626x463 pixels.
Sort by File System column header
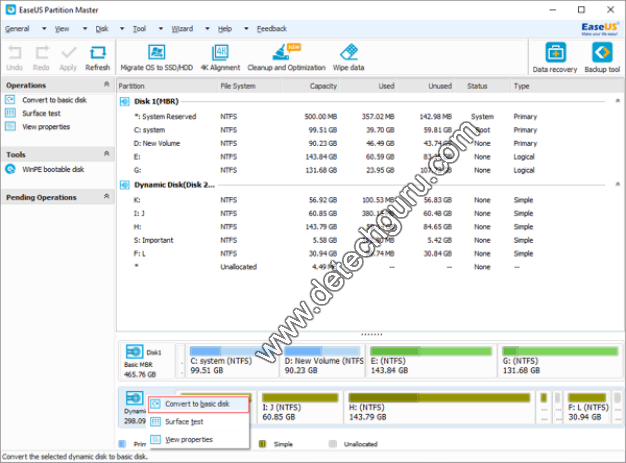(x=250, y=86)
